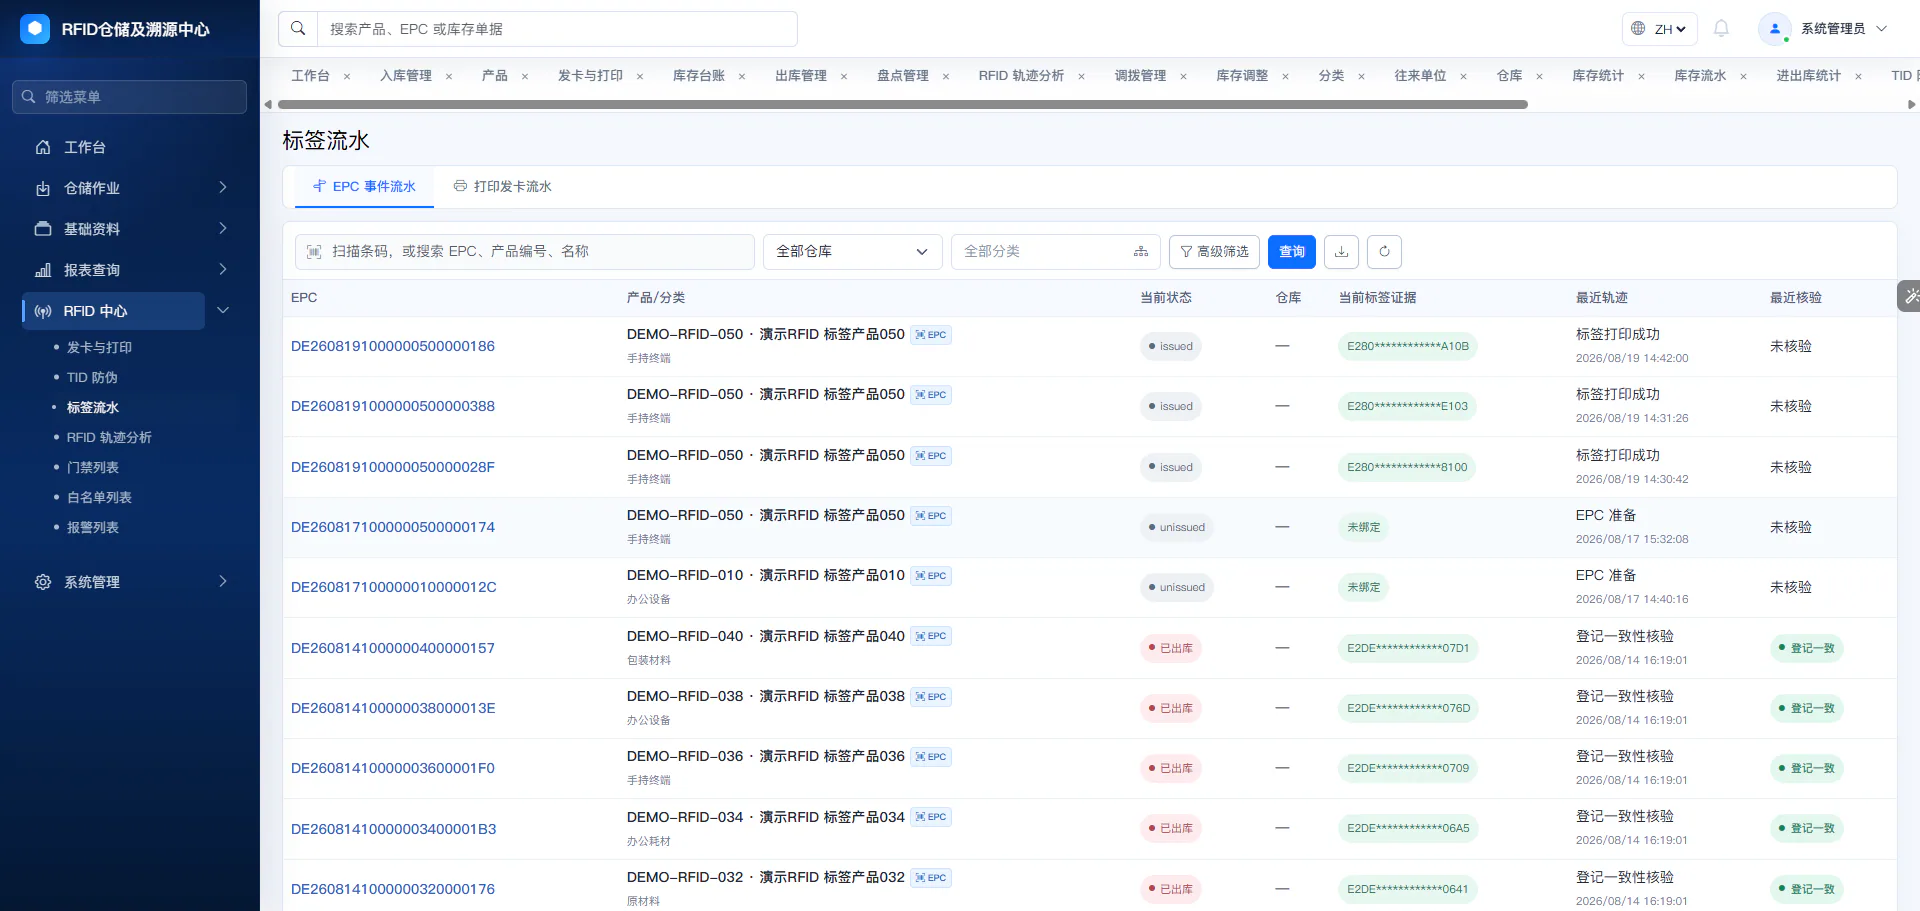Screen dimensions: 1920x911
Task: Open 门禁列表 in the sidebar
Action: click(x=93, y=468)
